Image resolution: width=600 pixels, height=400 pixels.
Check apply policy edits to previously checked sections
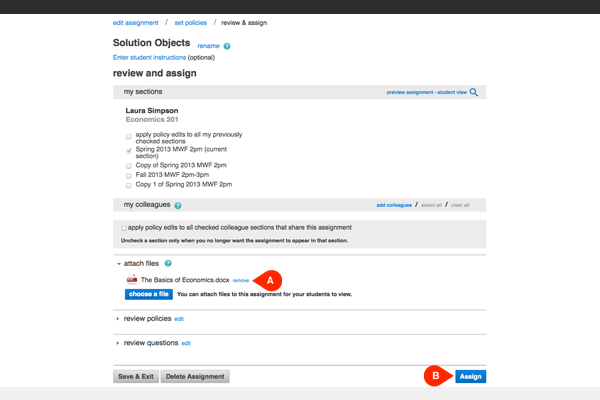click(x=128, y=136)
